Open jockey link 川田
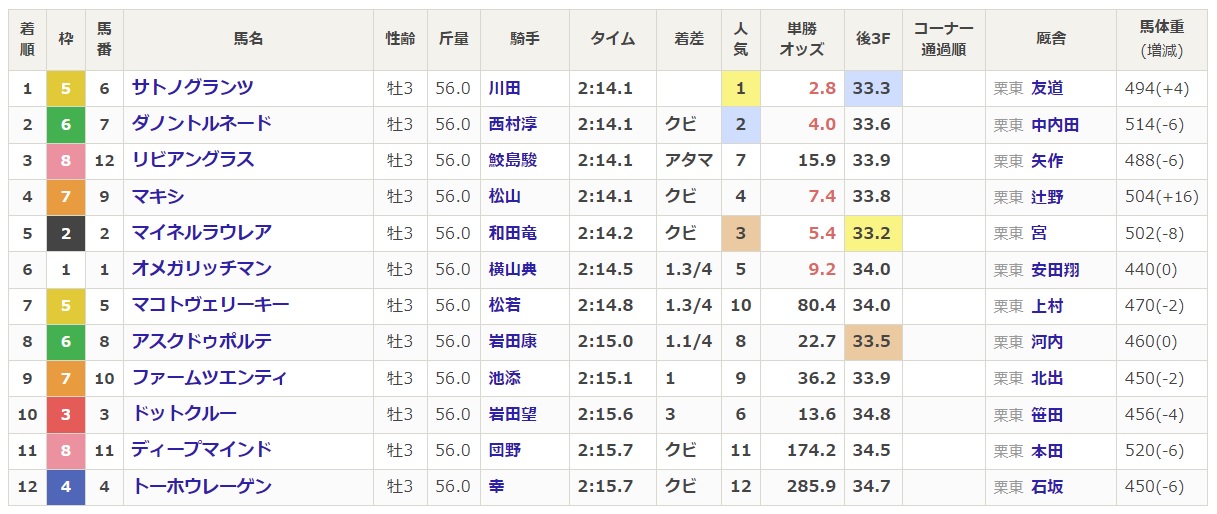This screenshot has height=514, width=1217. point(504,88)
